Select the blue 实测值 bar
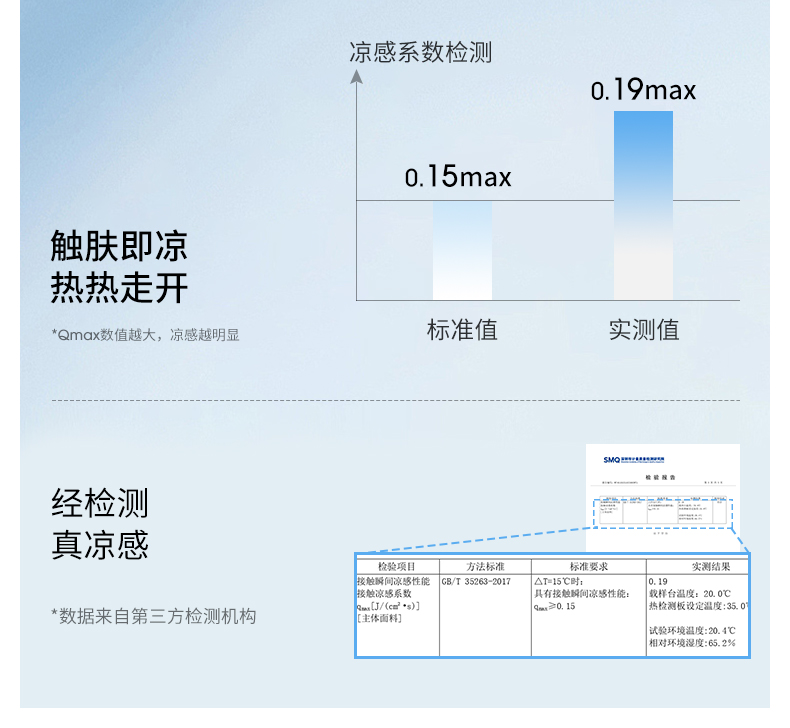The width and height of the screenshot is (790, 728). 643,205
